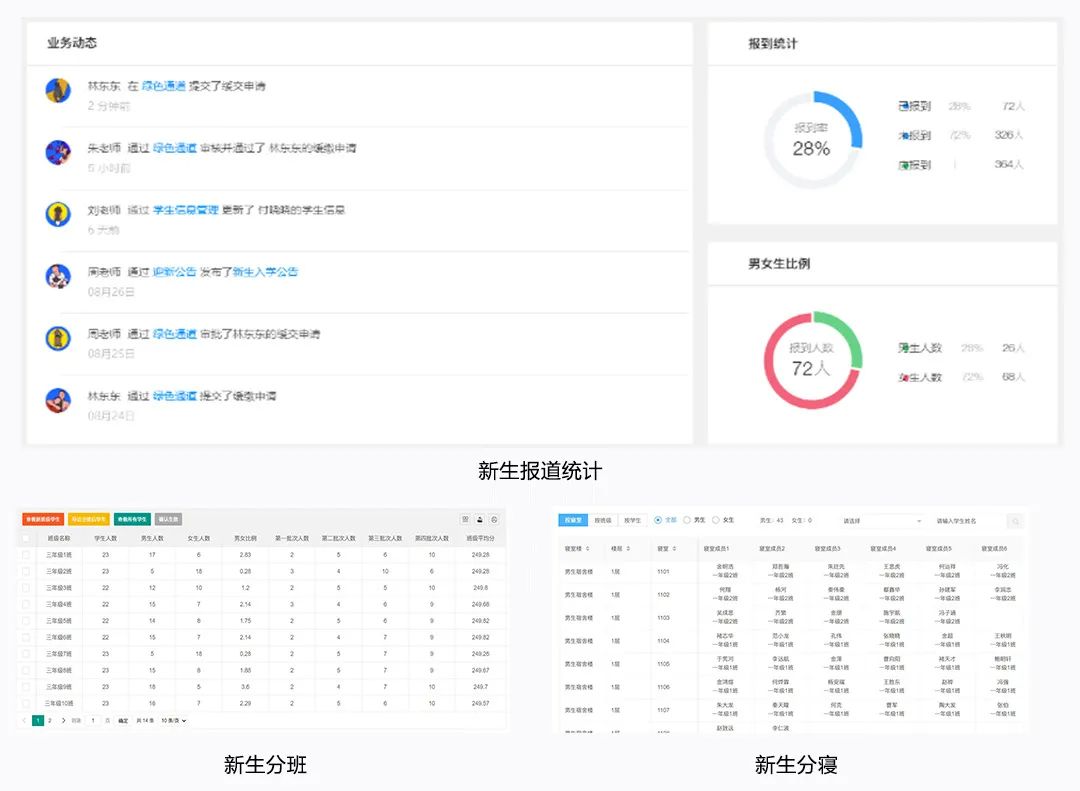This screenshot has height=791, width=1080.
Task: Click the 三年级2班 class name cell
Action: coord(59,571)
